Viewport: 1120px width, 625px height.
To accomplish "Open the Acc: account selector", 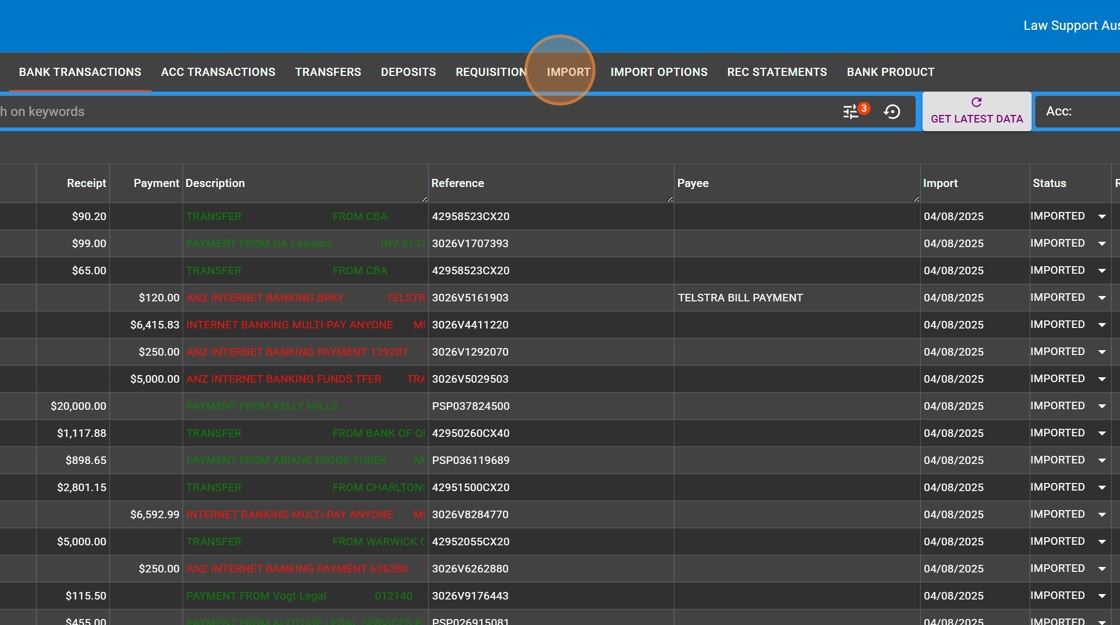I will pyautogui.click(x=1078, y=111).
